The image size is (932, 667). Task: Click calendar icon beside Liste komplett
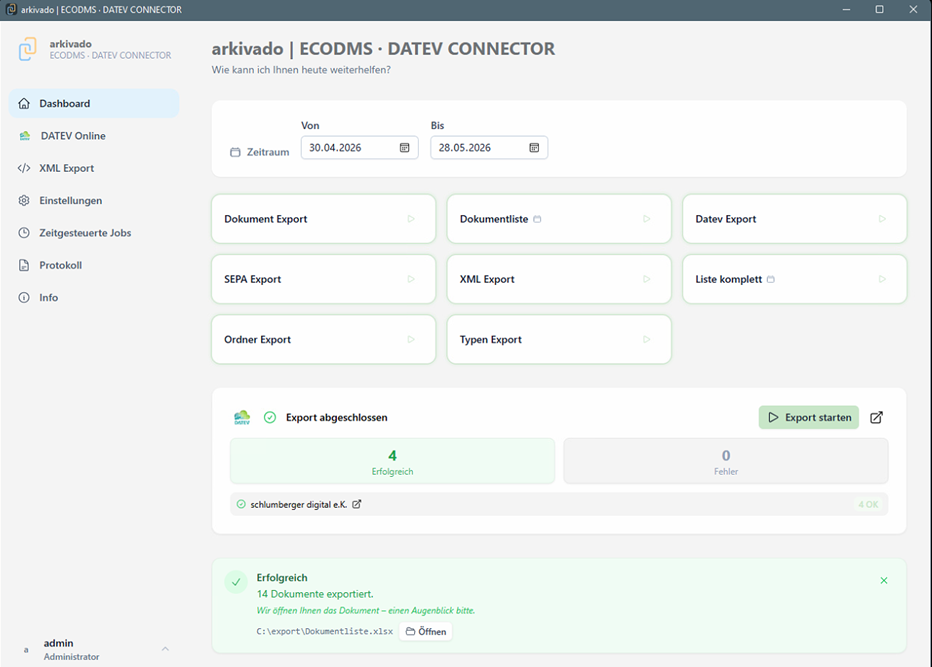(x=771, y=279)
